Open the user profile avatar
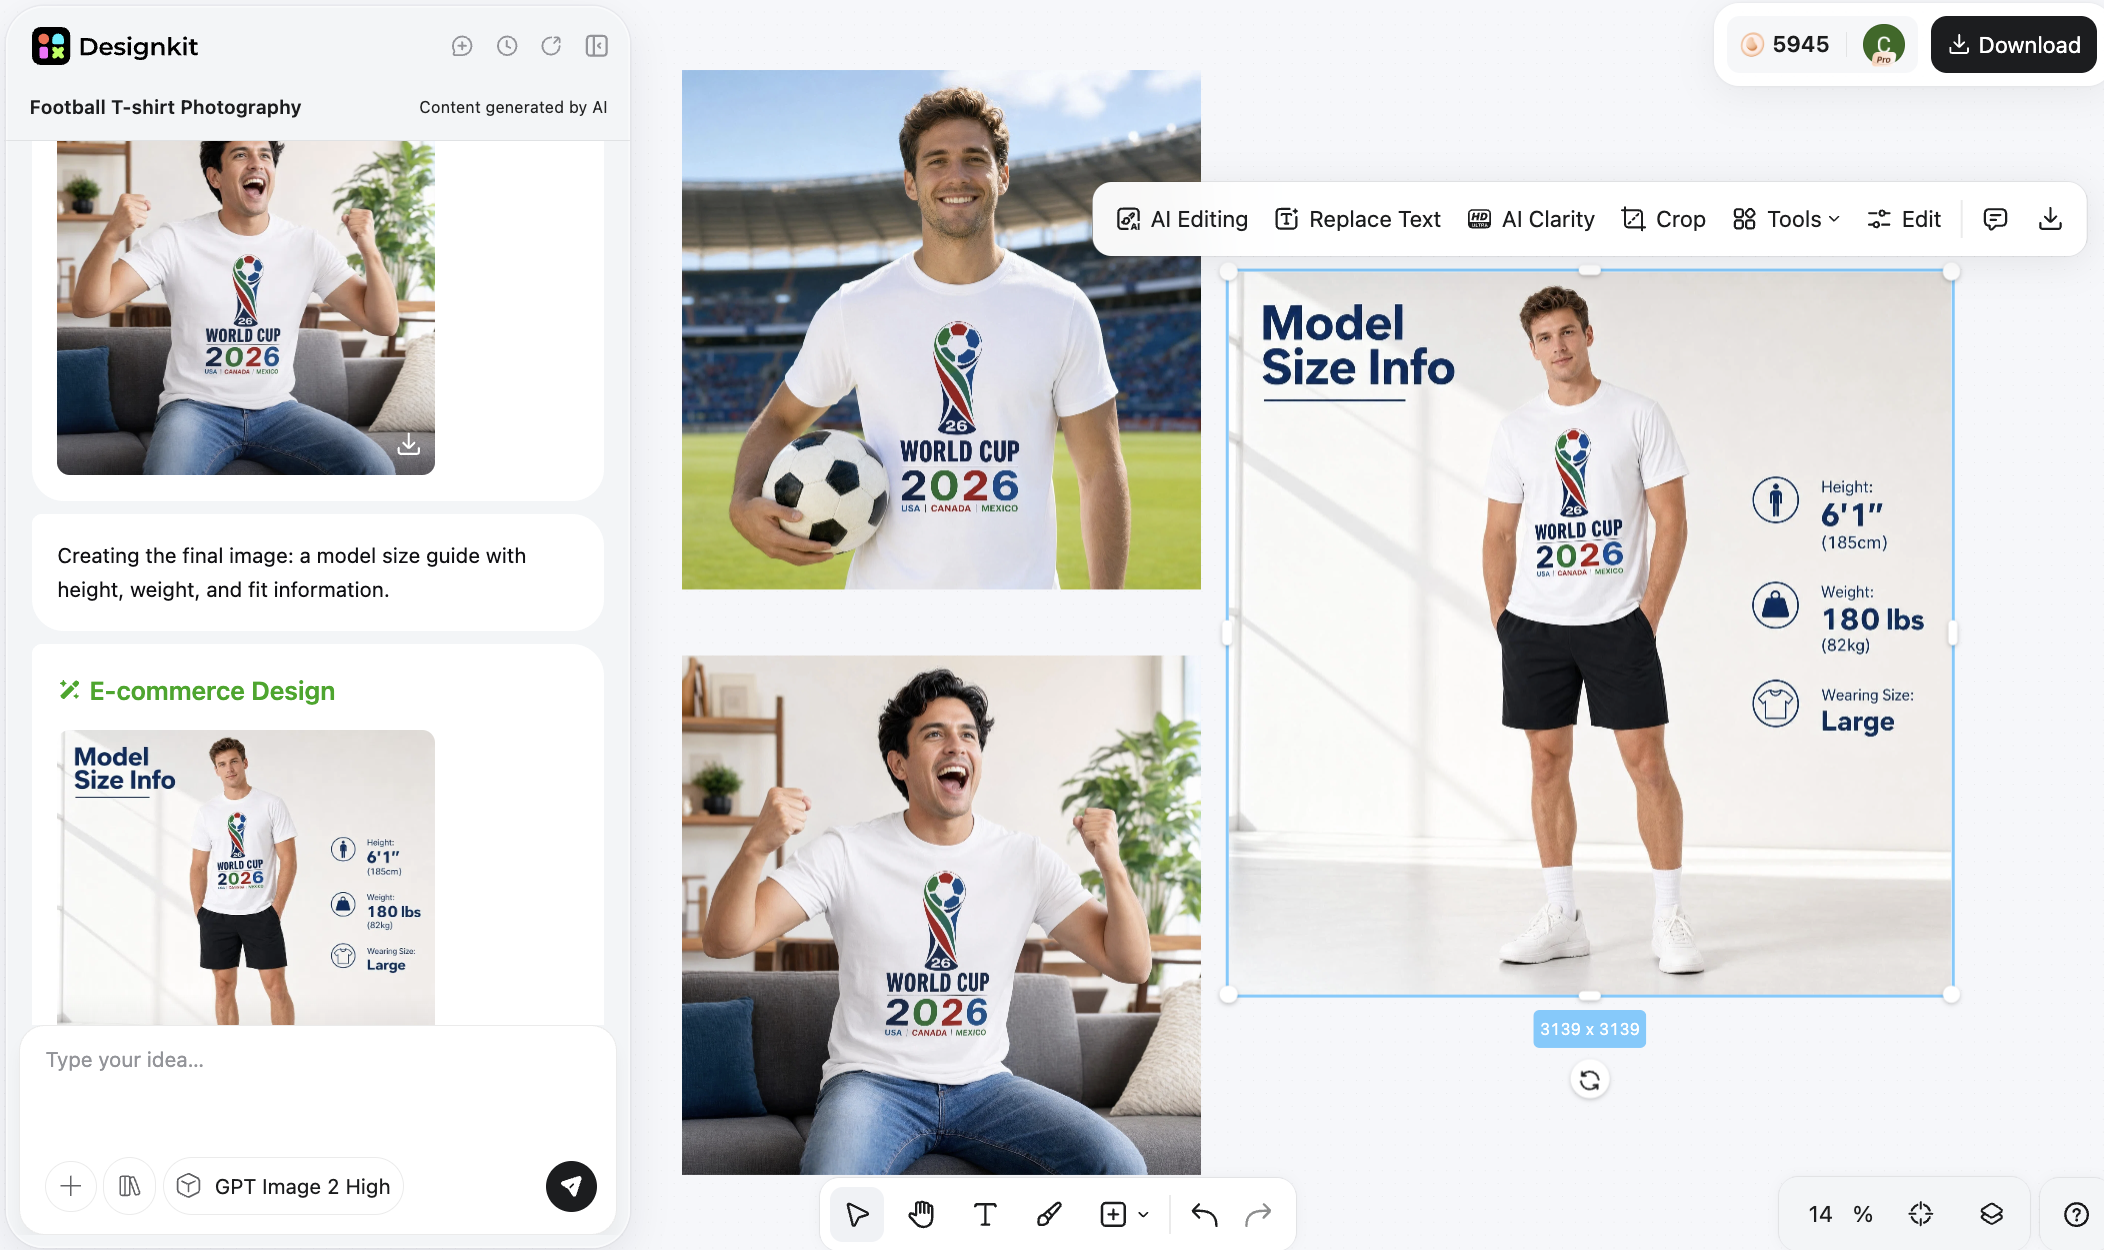The image size is (2104, 1250). pyautogui.click(x=1884, y=45)
